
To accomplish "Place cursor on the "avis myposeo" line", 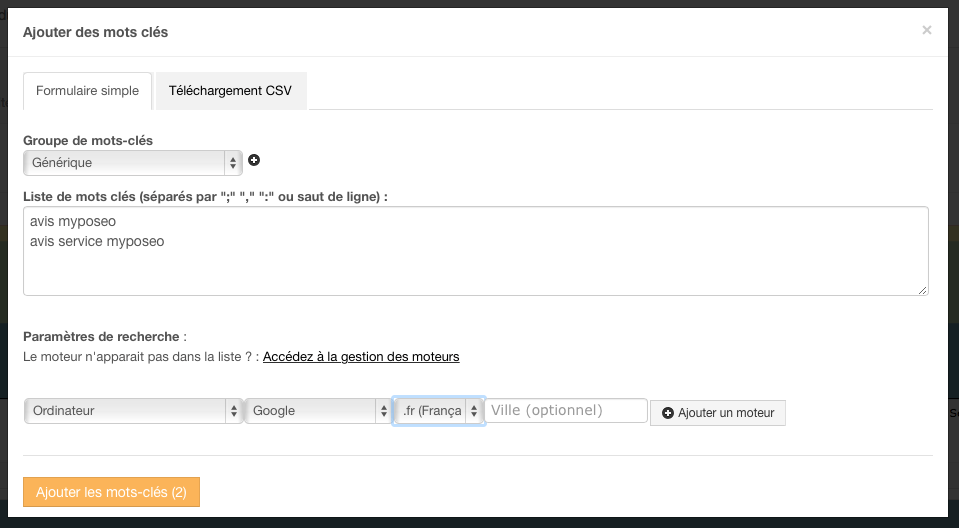I will tap(73, 221).
